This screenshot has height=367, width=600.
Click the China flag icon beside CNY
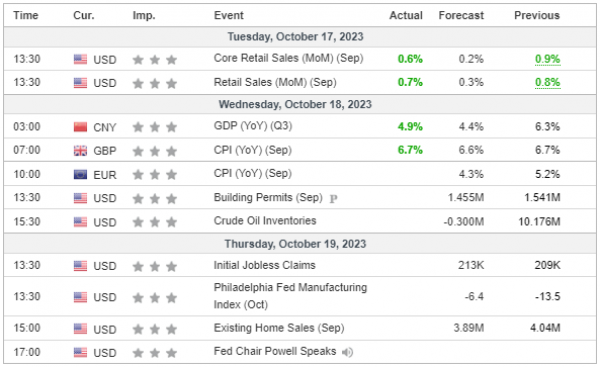[80, 127]
